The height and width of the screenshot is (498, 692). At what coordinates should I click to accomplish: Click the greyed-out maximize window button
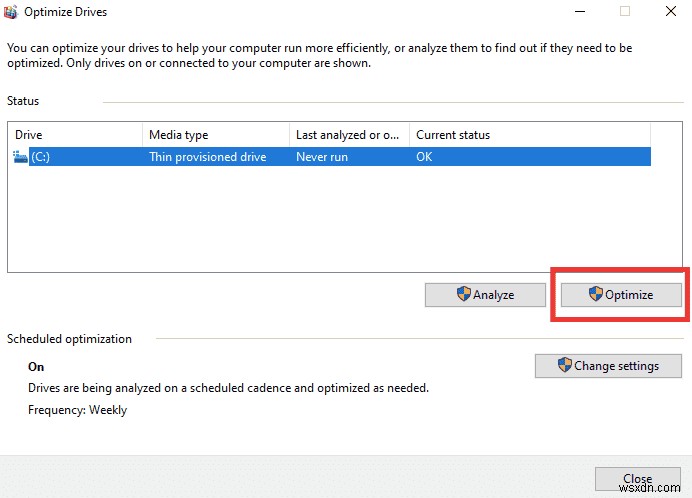click(626, 12)
